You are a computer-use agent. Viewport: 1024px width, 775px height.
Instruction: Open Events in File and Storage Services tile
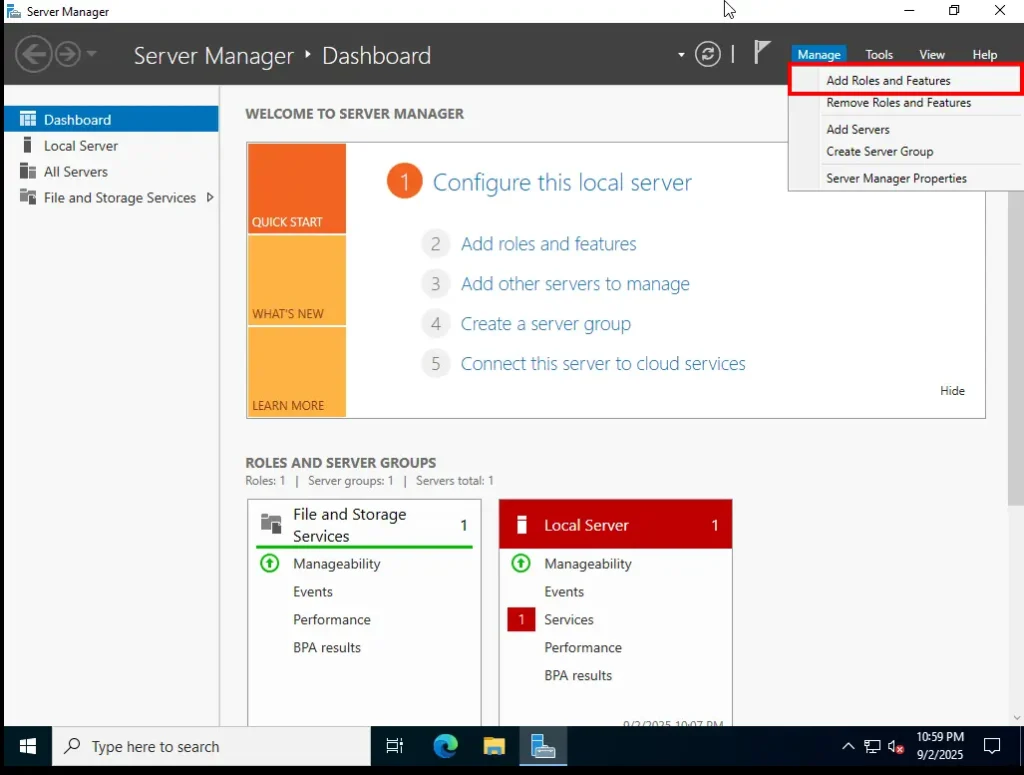tap(313, 592)
